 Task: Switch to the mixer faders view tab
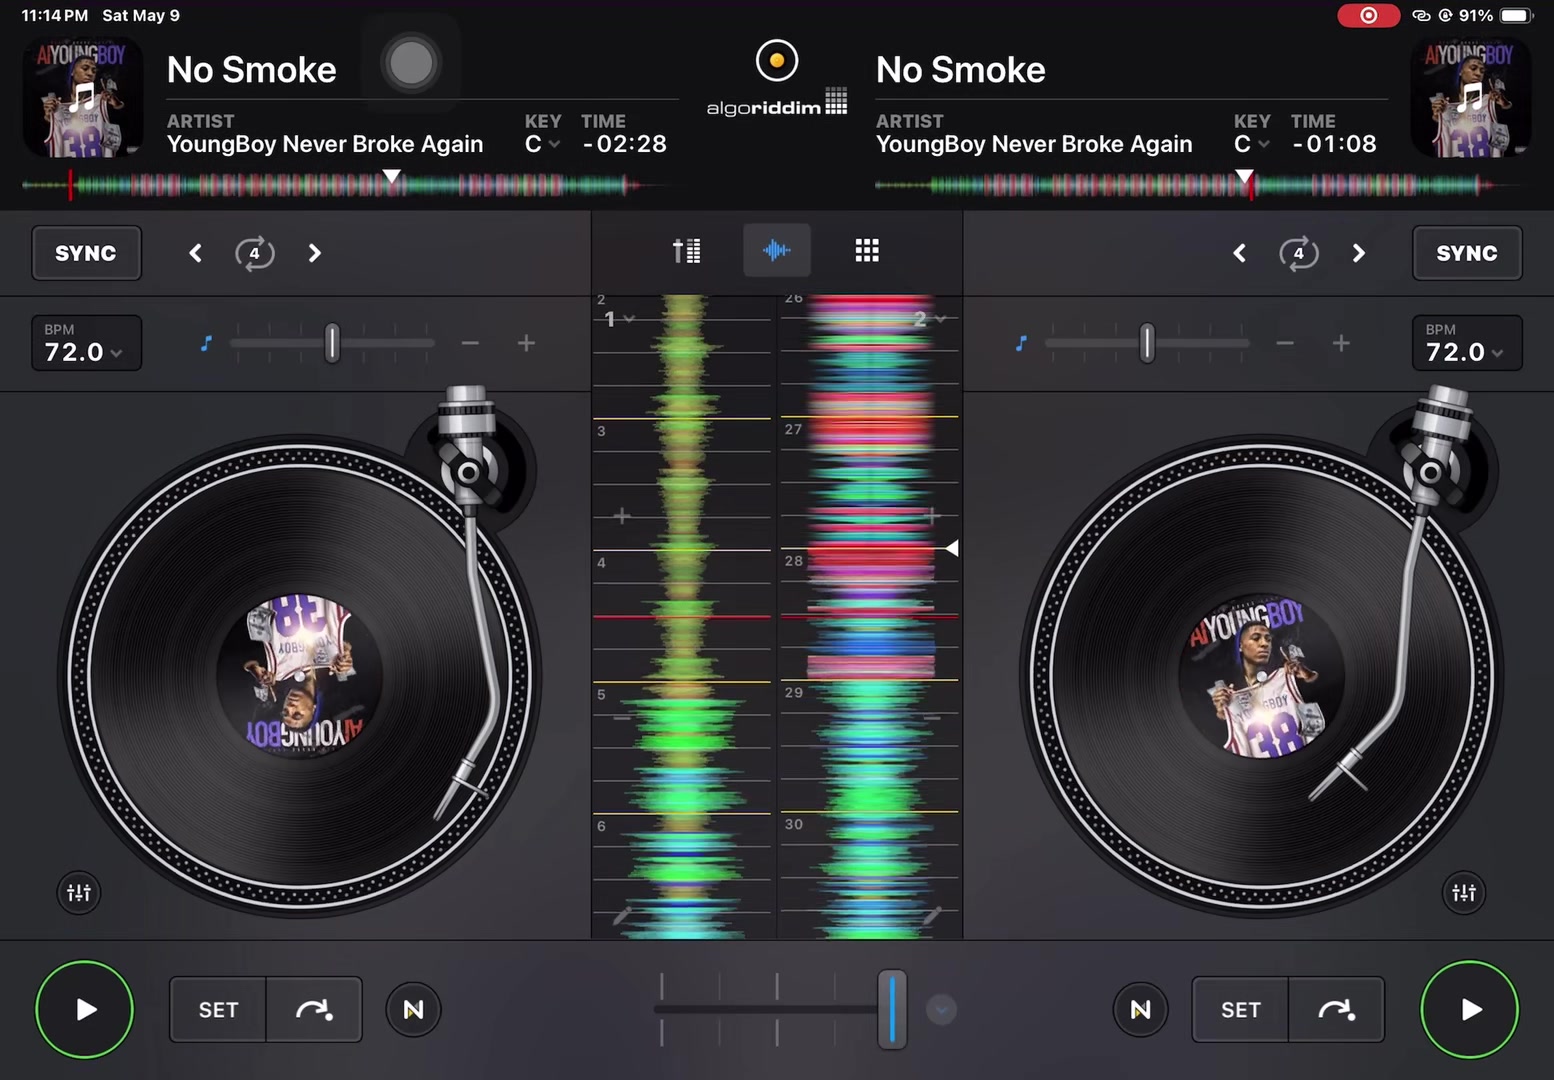coord(686,250)
